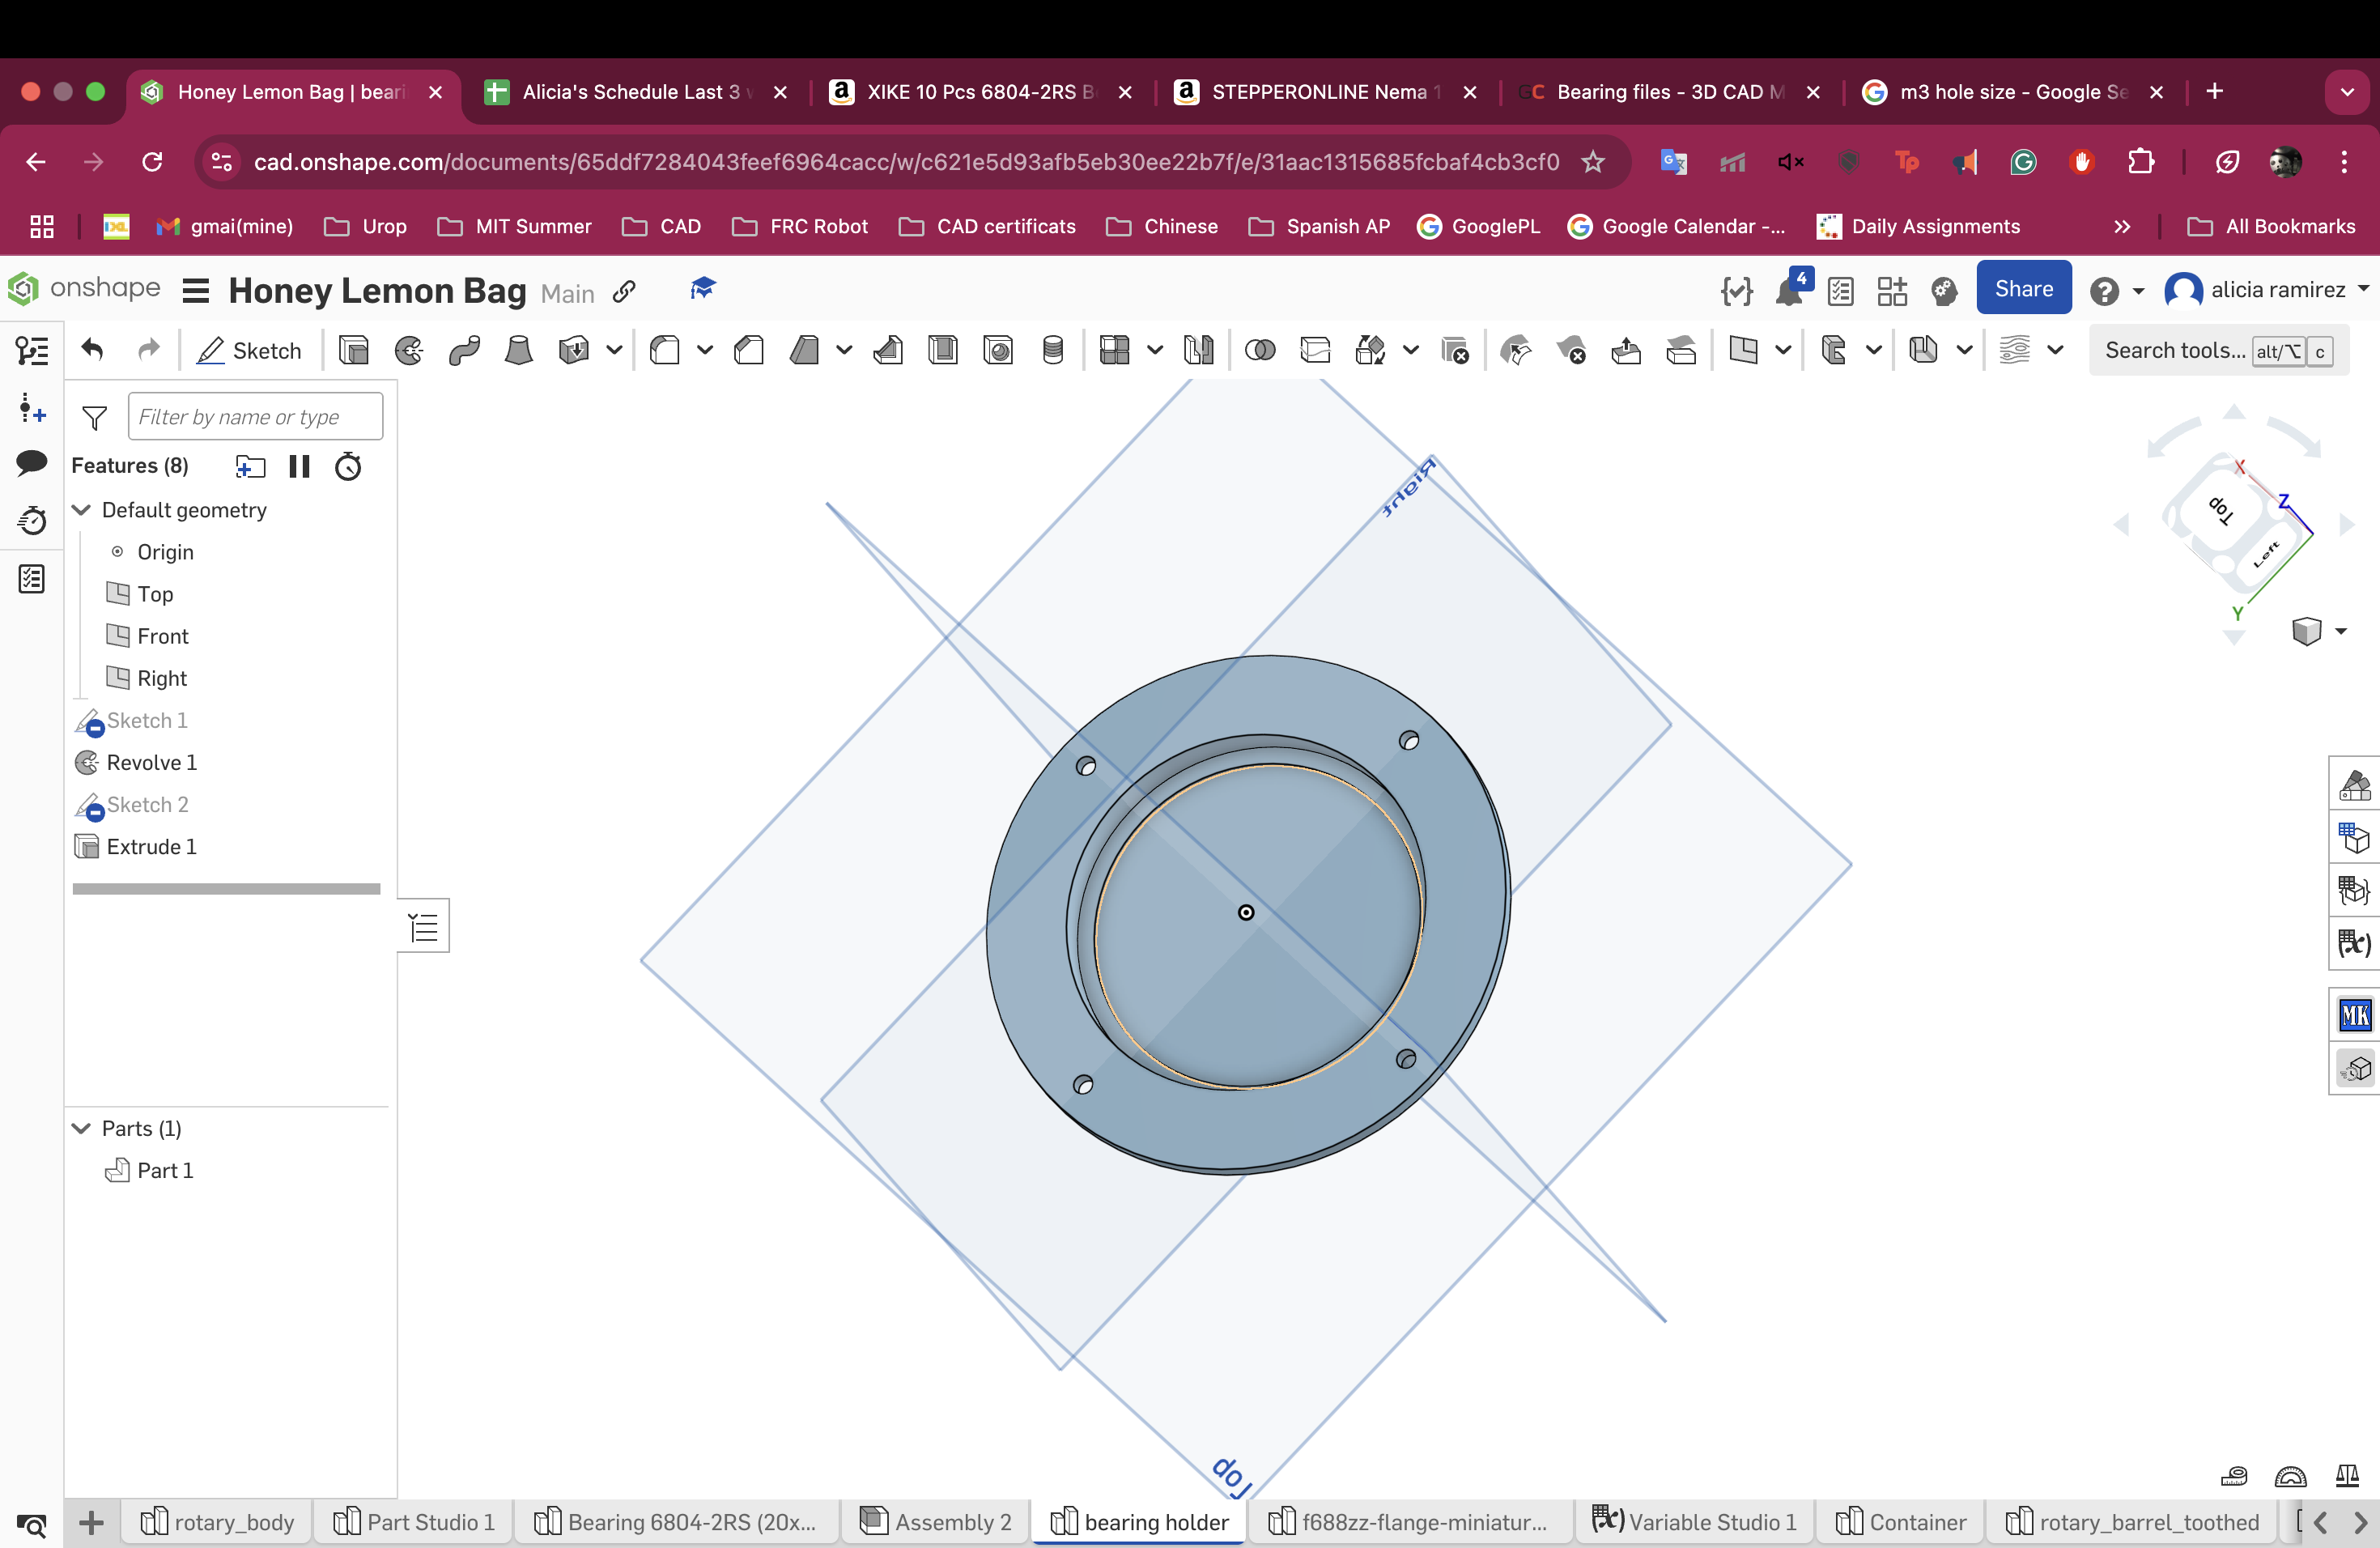Open the Onshape hamburger menu
Screen dimensions: 2380x1548
pos(196,291)
